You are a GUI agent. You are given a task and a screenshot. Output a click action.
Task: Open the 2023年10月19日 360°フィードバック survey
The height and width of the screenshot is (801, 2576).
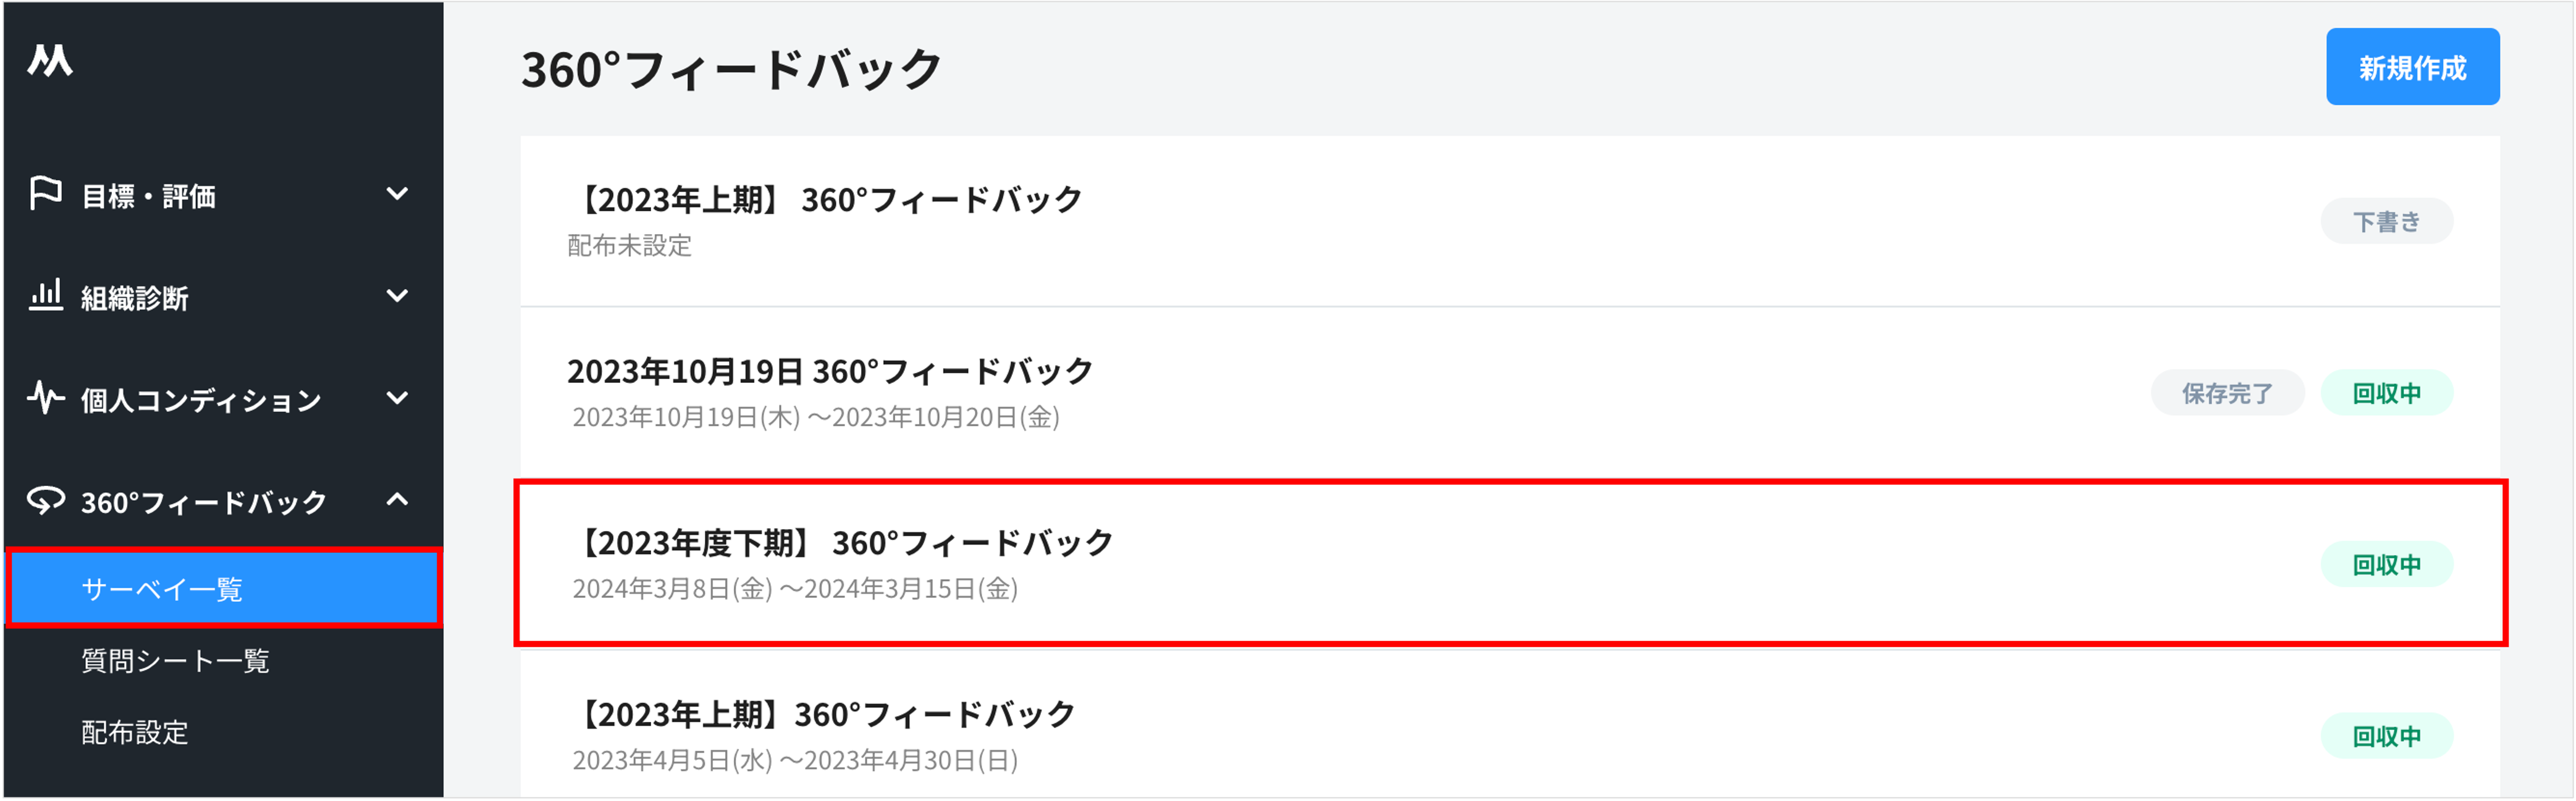(830, 372)
